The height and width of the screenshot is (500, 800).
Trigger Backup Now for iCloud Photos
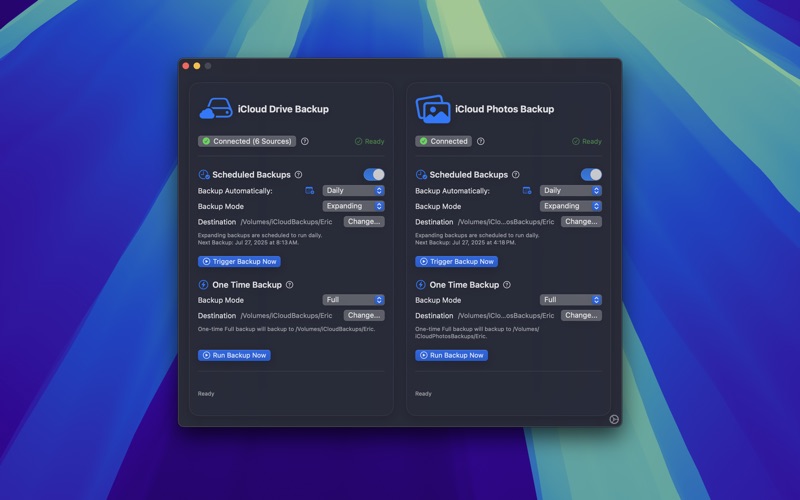[457, 261]
